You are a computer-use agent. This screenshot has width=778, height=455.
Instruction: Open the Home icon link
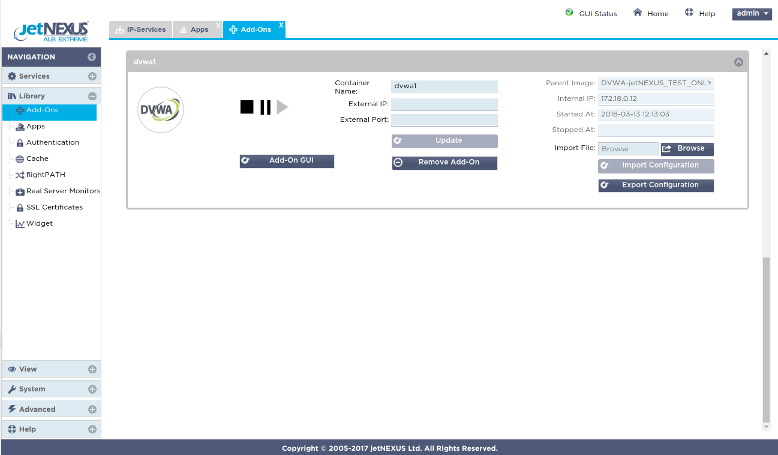pos(650,14)
